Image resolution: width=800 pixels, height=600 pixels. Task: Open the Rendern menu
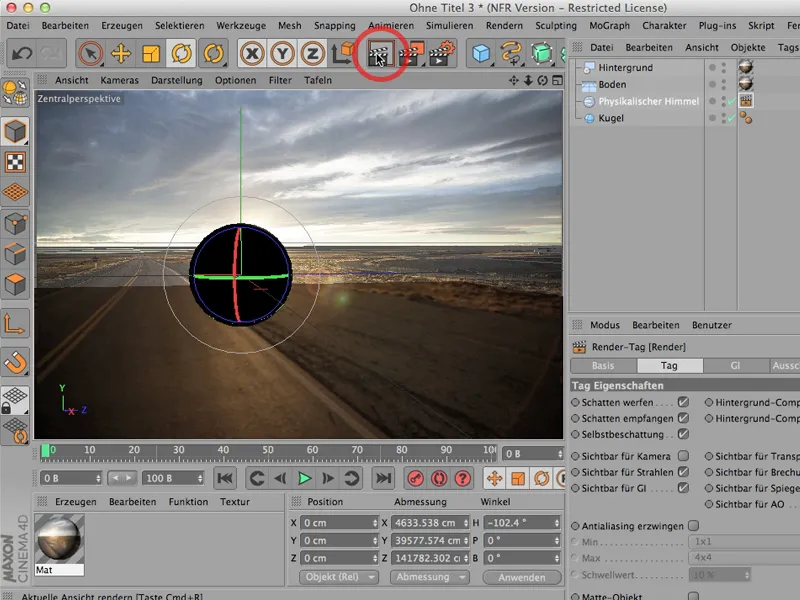click(504, 26)
